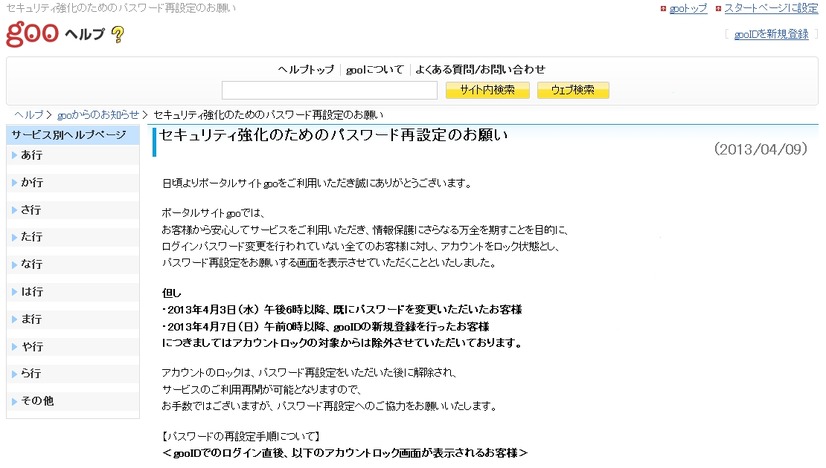Click the スタートページに設定 link

coord(771,8)
